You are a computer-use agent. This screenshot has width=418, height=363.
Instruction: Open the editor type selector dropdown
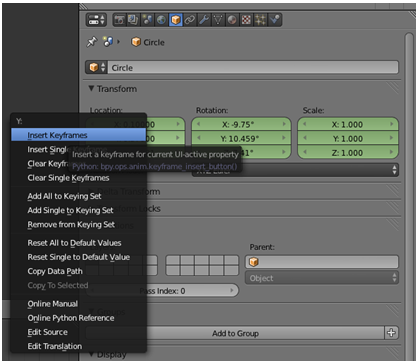point(96,20)
